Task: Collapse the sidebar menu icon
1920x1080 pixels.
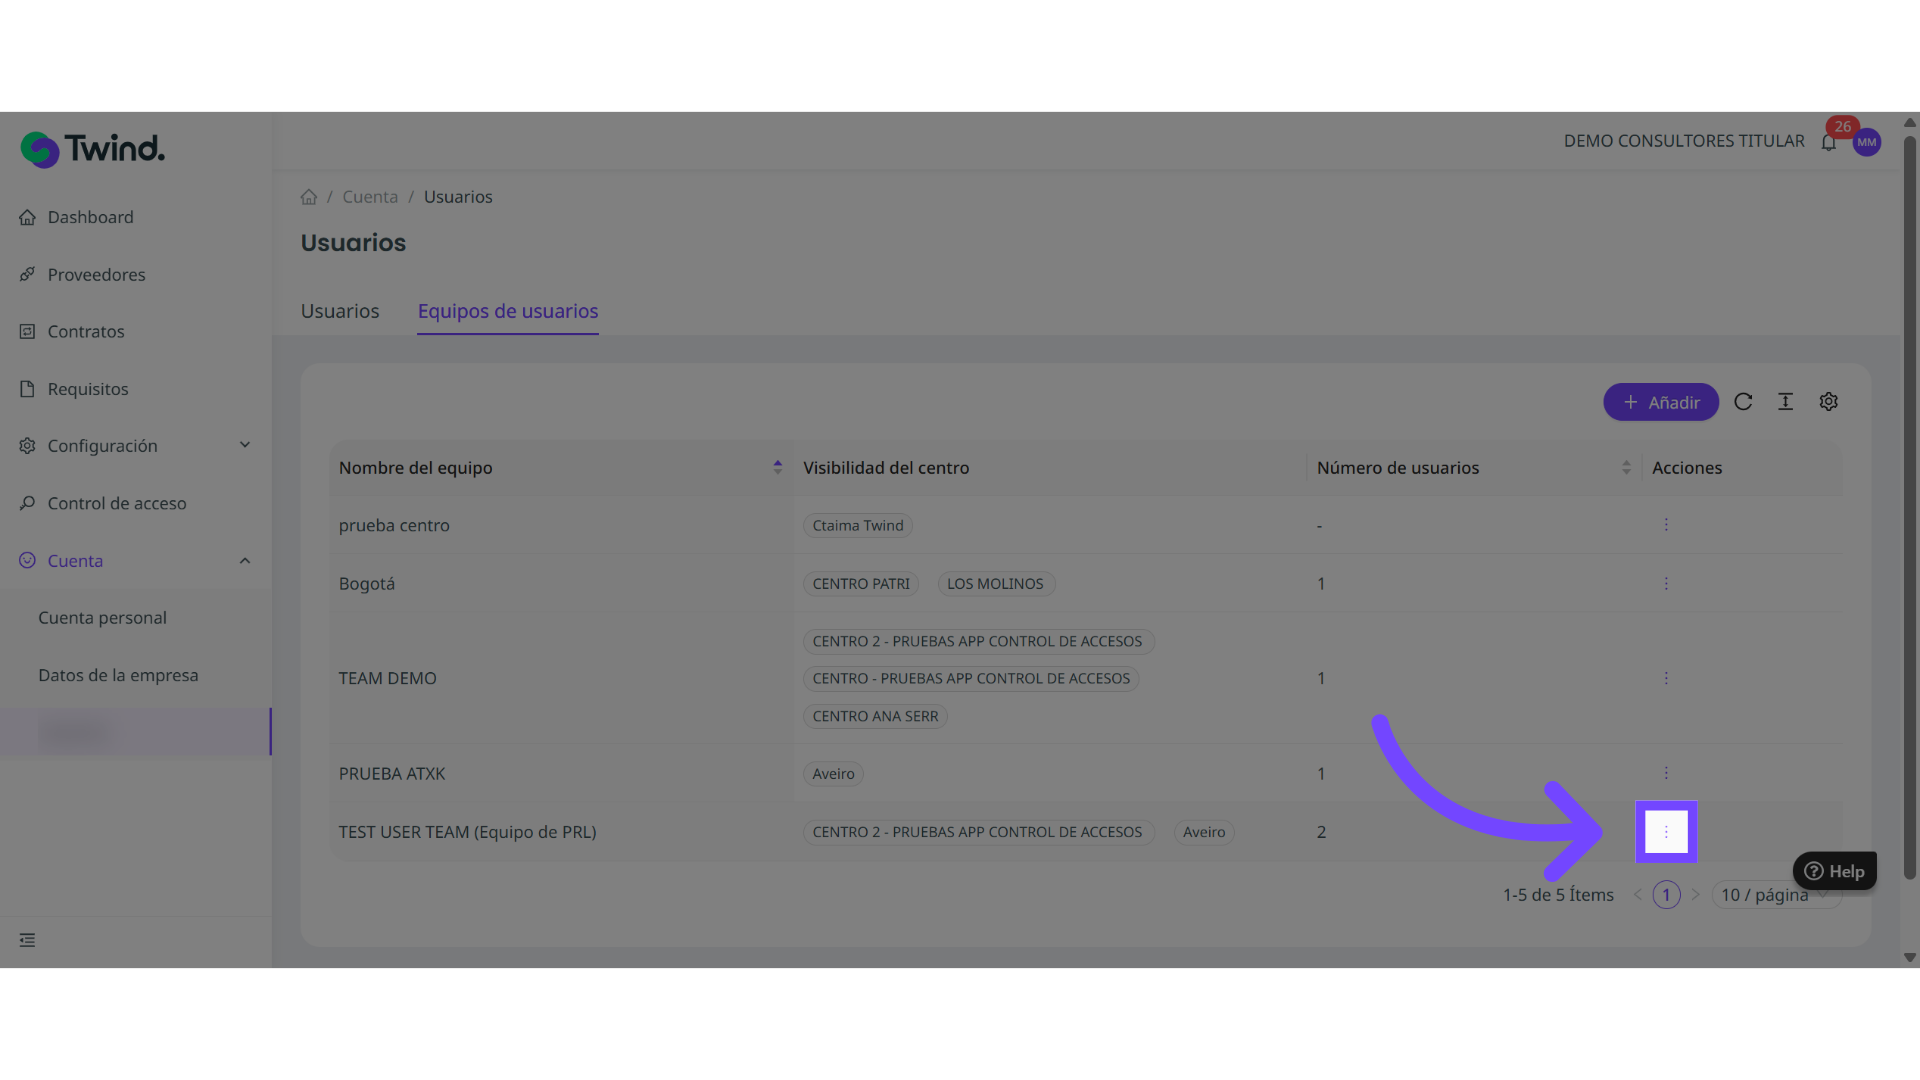Action: pos(27,940)
